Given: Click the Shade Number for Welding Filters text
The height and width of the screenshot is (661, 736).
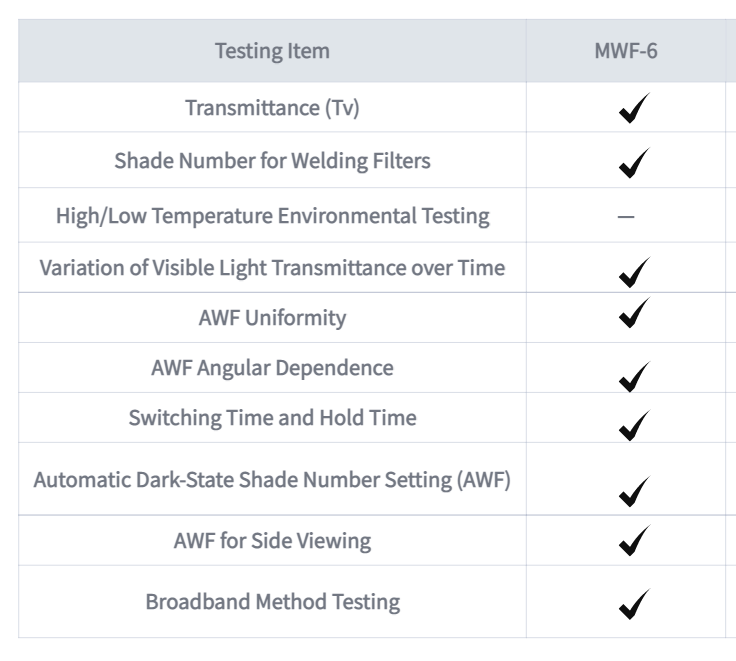Looking at the screenshot, I should point(272,161).
